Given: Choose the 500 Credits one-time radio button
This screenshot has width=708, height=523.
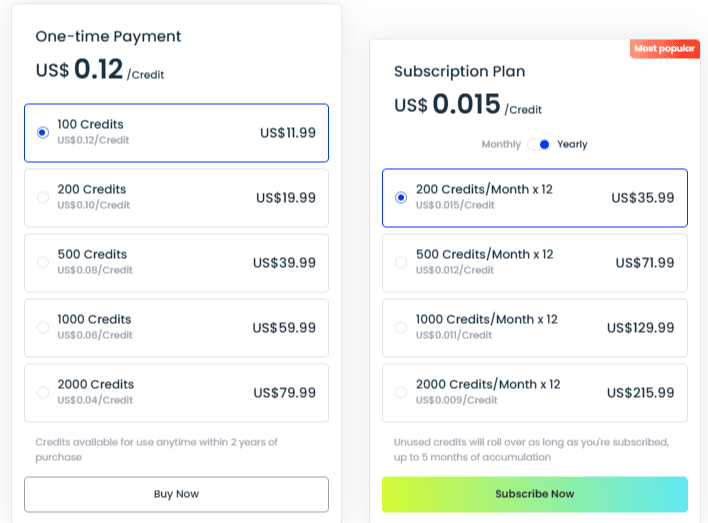Looking at the screenshot, I should 43,262.
